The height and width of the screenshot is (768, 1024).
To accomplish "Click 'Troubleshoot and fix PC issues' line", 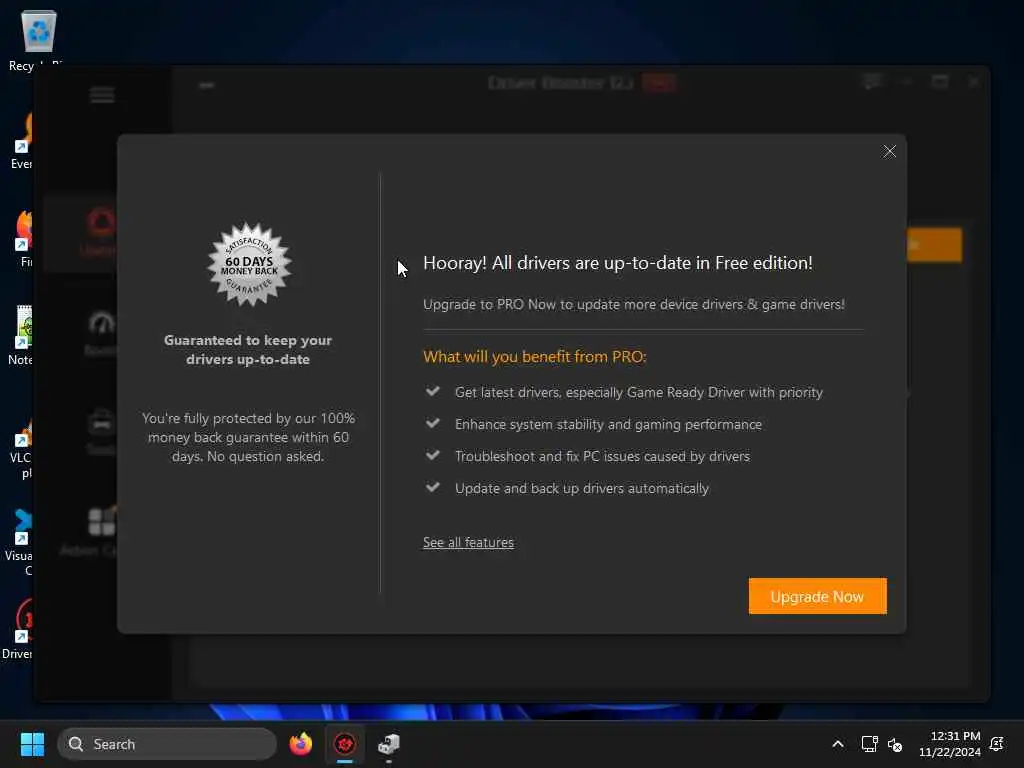I will point(602,456).
